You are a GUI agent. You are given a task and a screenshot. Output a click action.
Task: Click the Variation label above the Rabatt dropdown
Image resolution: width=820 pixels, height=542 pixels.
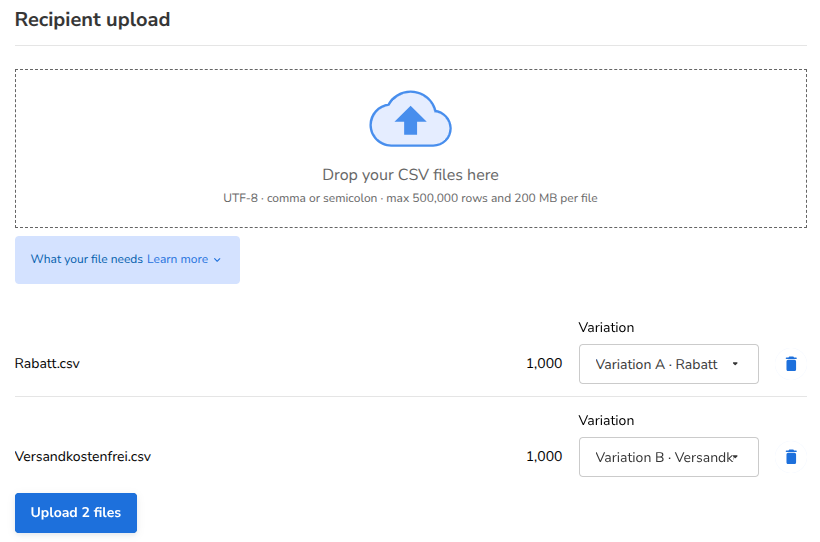[606, 328]
